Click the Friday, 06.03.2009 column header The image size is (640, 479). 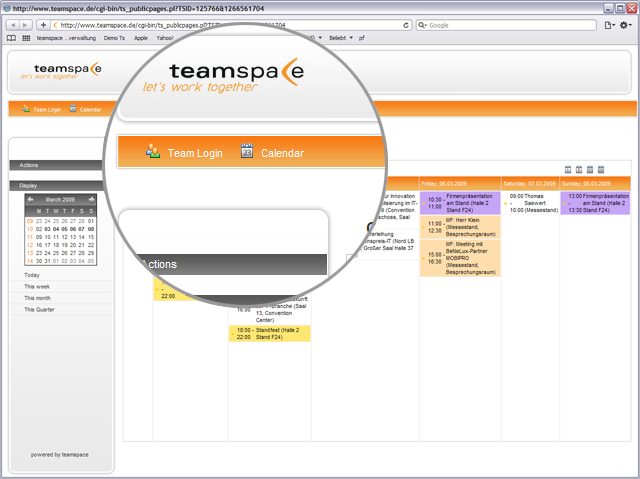click(x=460, y=183)
